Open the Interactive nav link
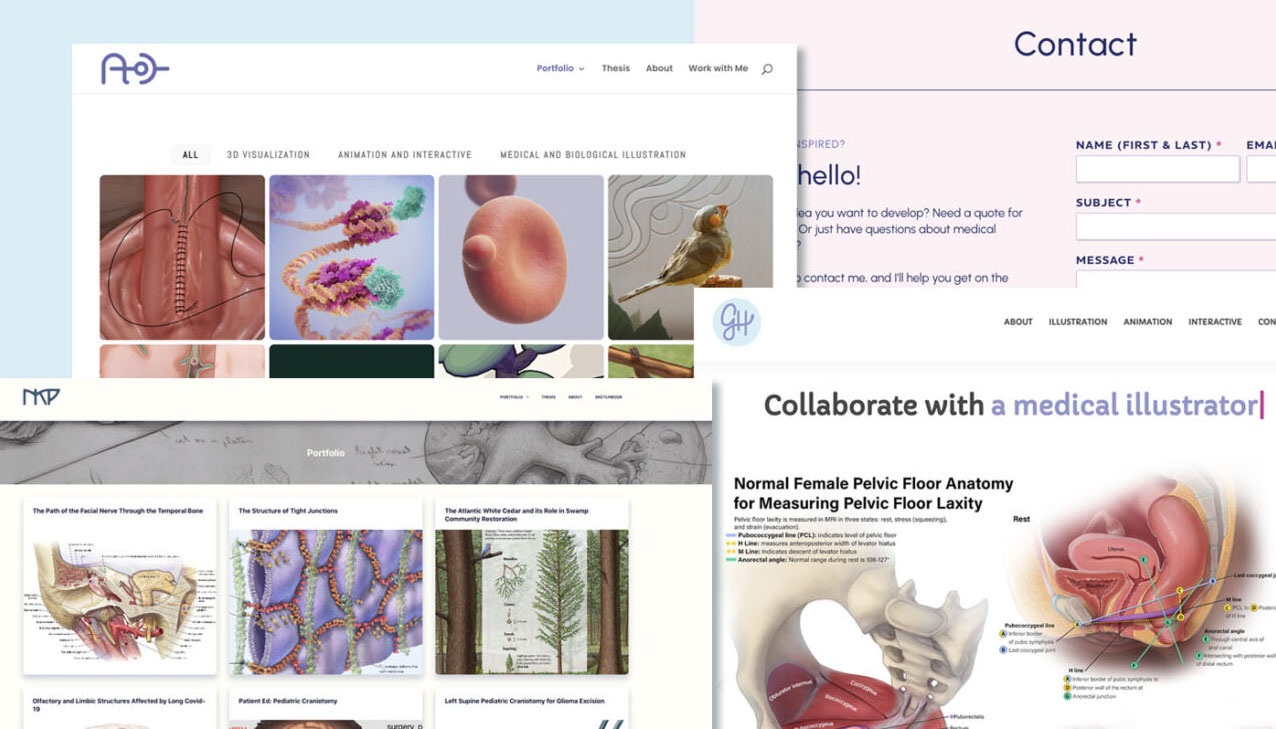Screen dimensions: 1276x729 click(1215, 322)
